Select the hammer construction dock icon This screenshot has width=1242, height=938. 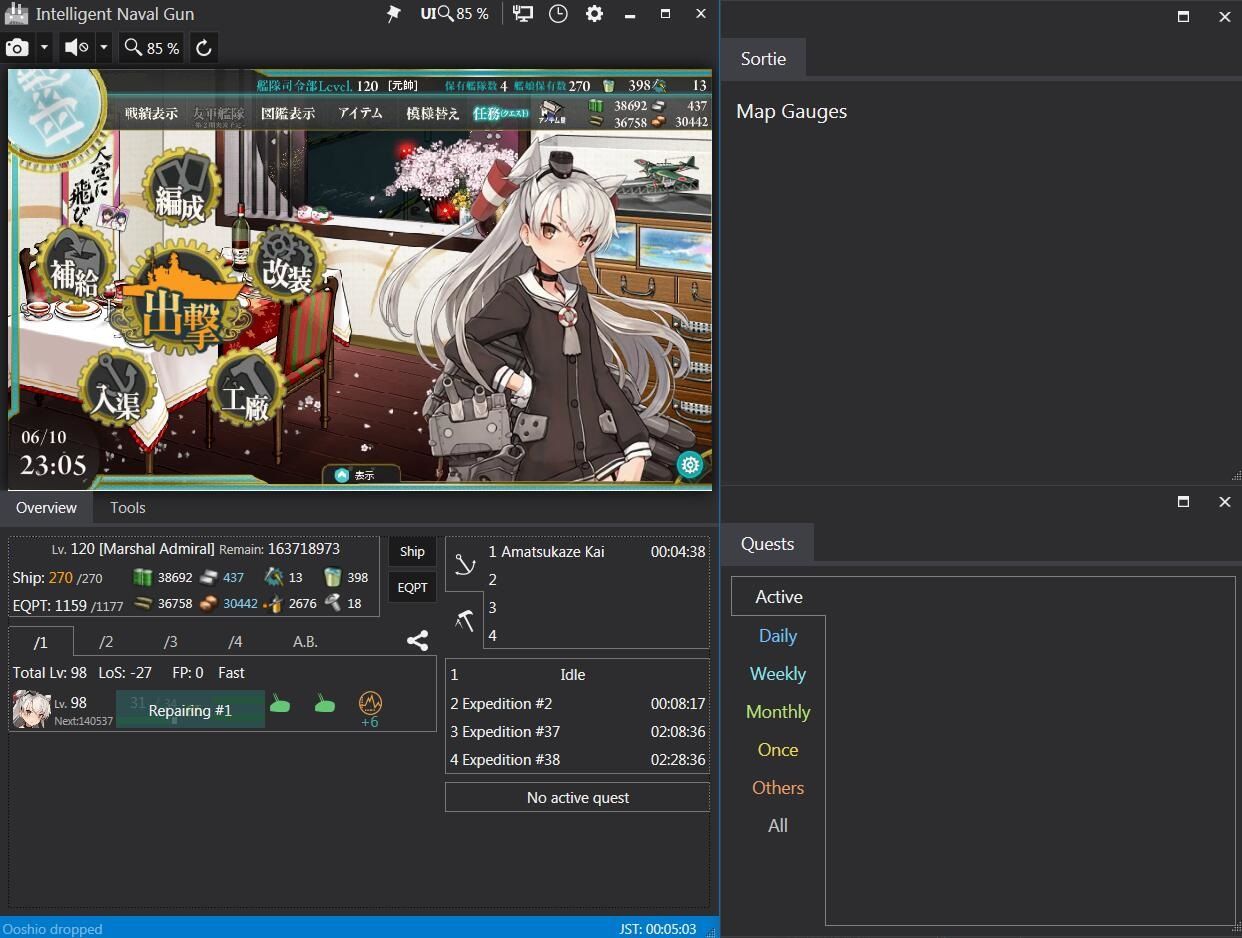pos(464,621)
